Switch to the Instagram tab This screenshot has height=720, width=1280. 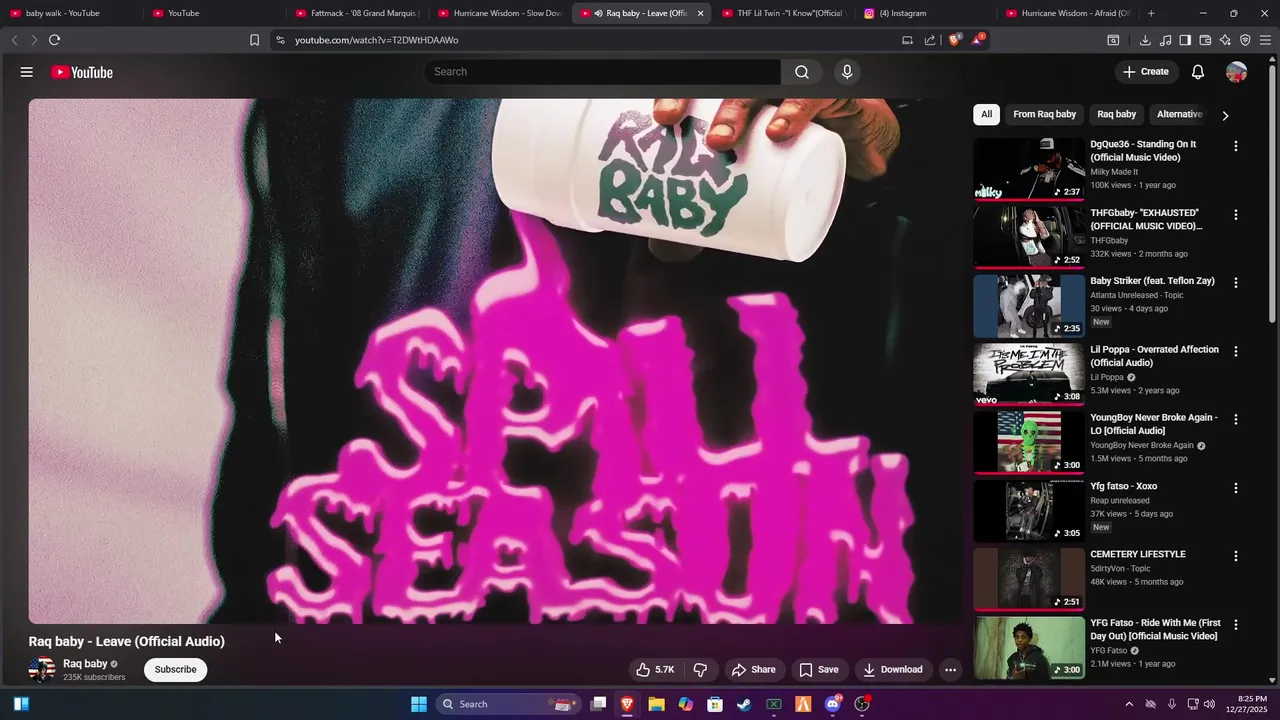pyautogui.click(x=926, y=13)
